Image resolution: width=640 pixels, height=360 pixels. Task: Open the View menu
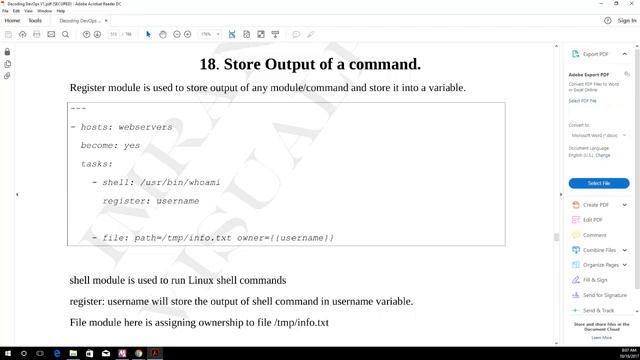28,11
